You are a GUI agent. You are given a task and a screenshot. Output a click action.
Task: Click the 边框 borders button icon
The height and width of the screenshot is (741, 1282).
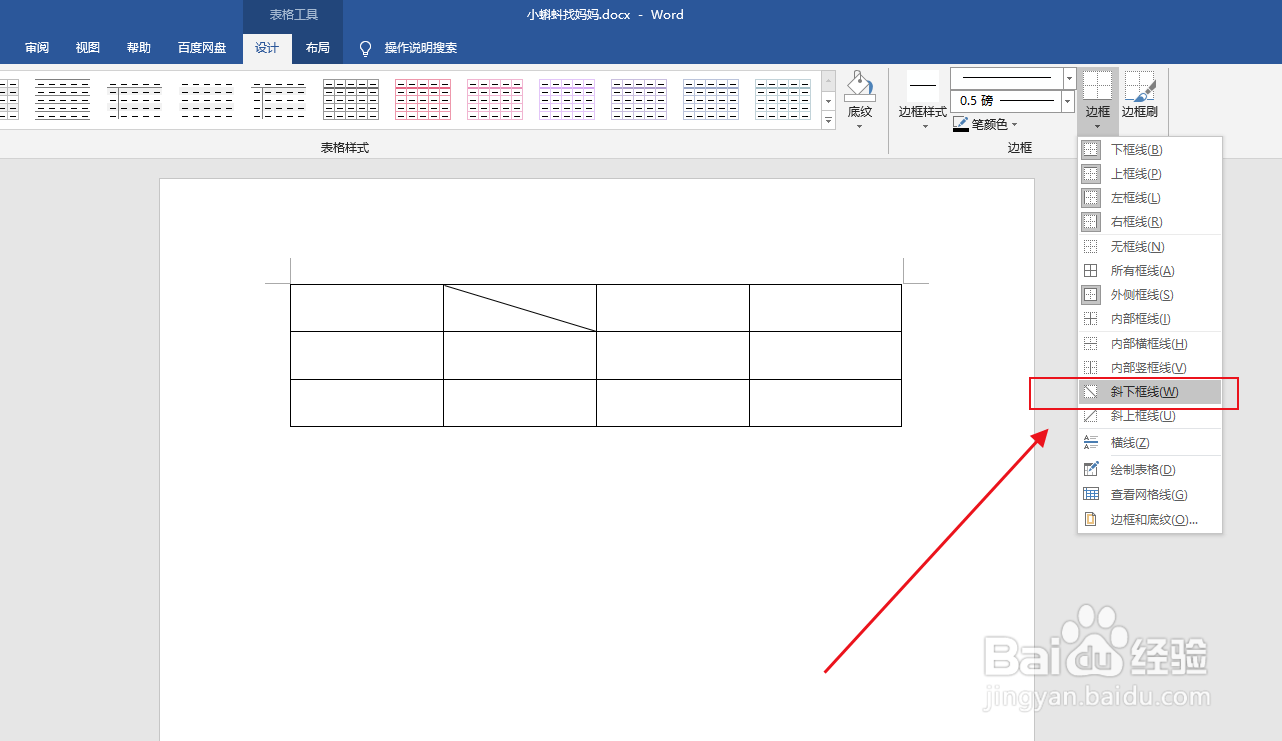pyautogui.click(x=1098, y=86)
